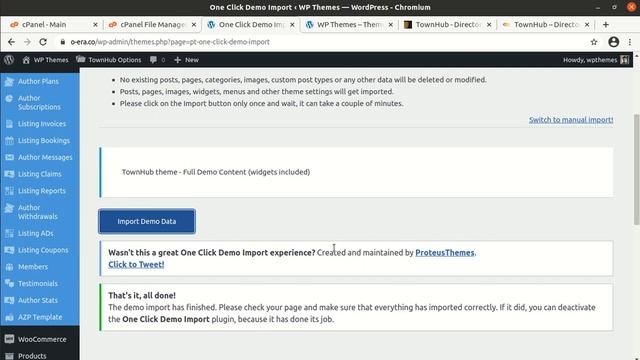Click the WordPress logo in admin bar
This screenshot has height=360, width=640.
tap(9, 60)
